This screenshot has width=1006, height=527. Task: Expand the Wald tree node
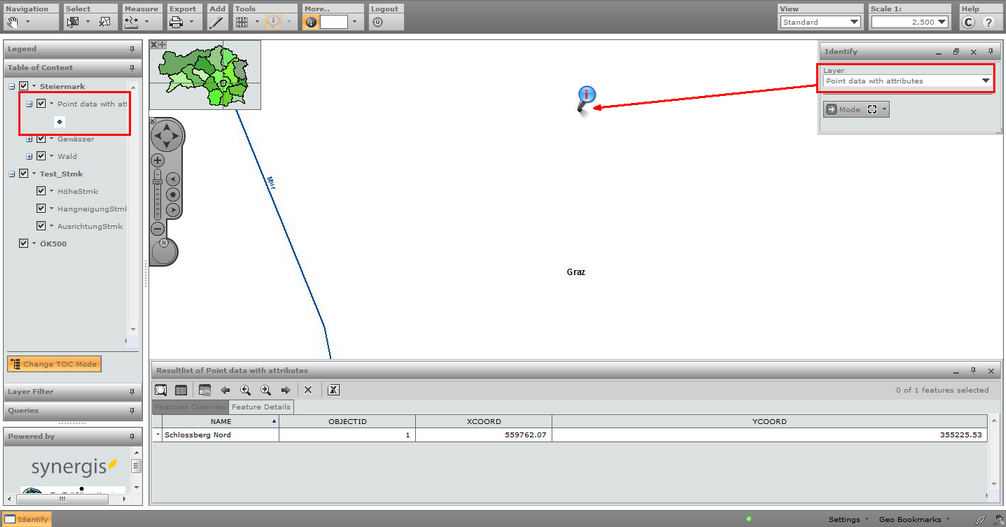pyautogui.click(x=30, y=156)
